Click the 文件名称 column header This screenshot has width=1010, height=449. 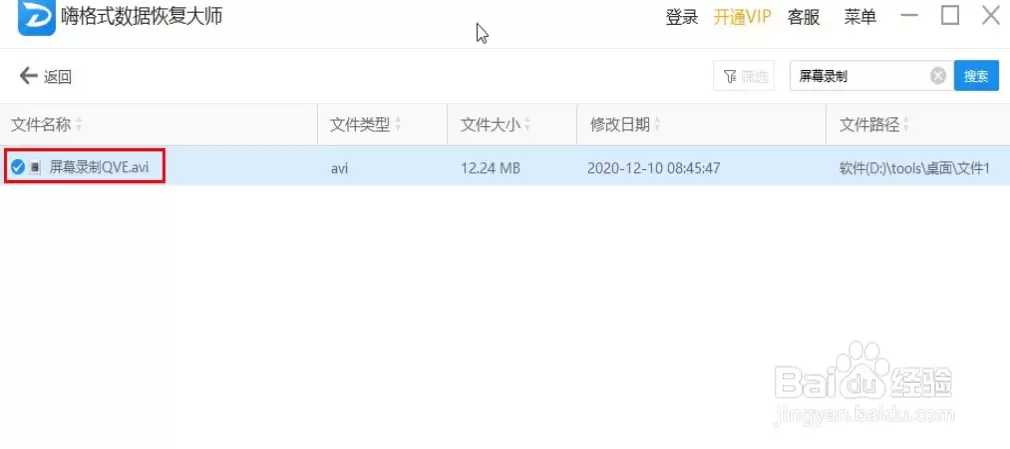41,124
